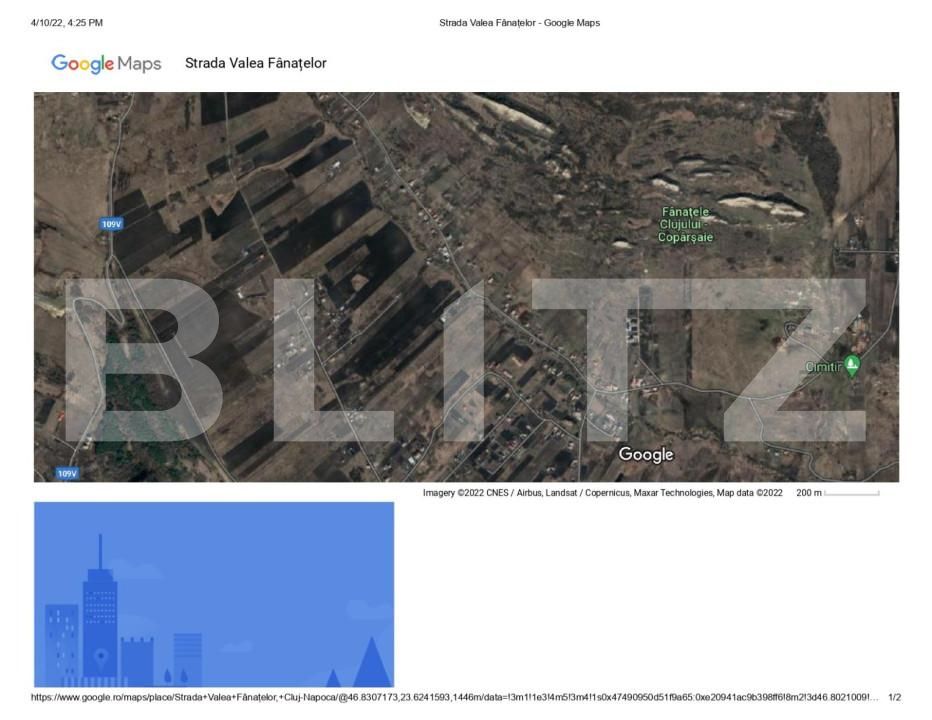
Task: Click the imagery attribution text below map
Action: (602, 493)
